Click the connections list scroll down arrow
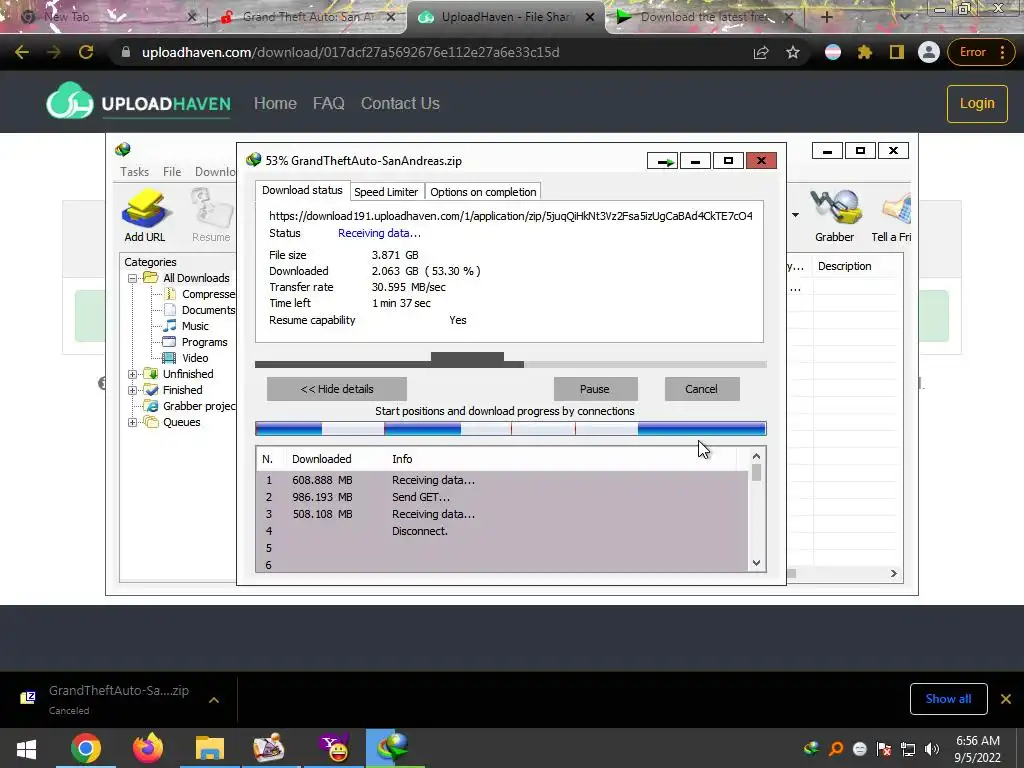 [x=756, y=563]
